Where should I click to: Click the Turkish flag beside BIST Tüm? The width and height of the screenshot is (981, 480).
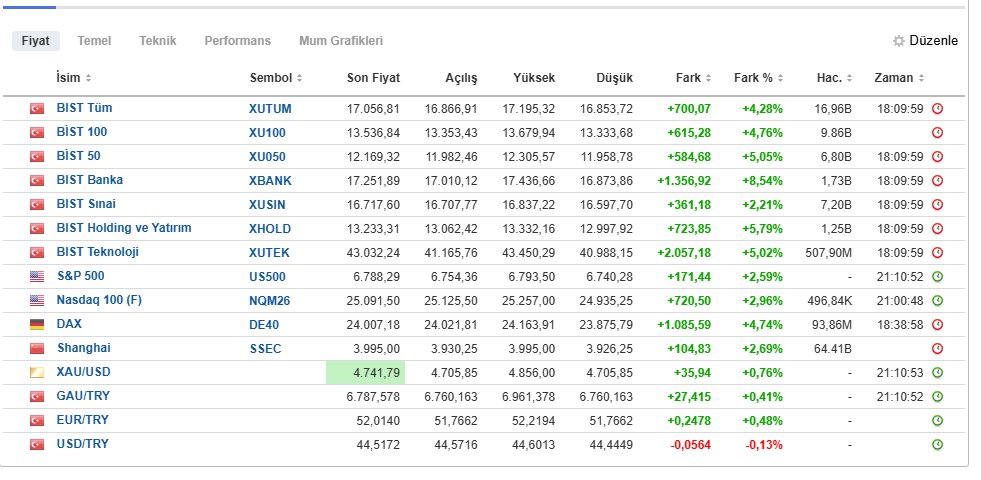click(x=37, y=109)
